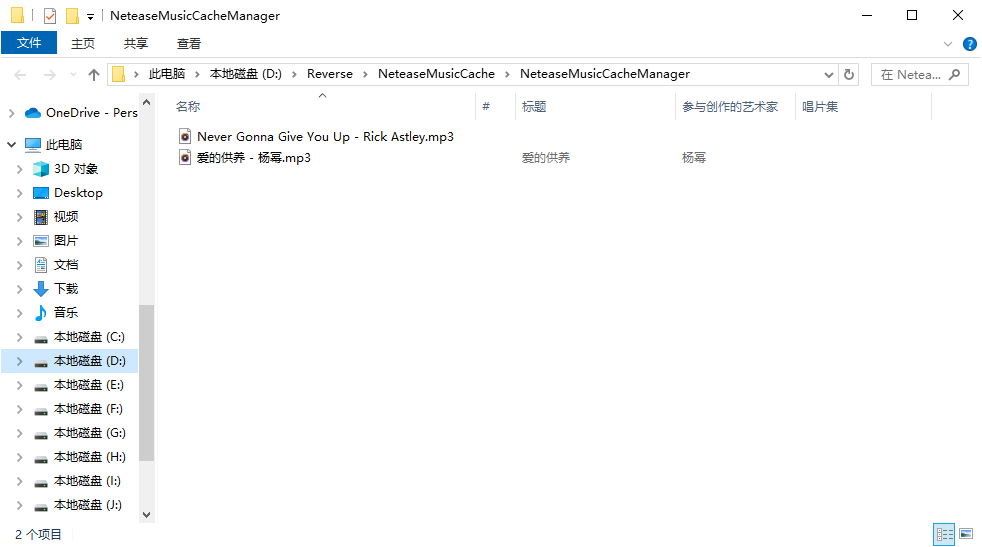Expand the ribbon with the chevron

[x=948, y=44]
